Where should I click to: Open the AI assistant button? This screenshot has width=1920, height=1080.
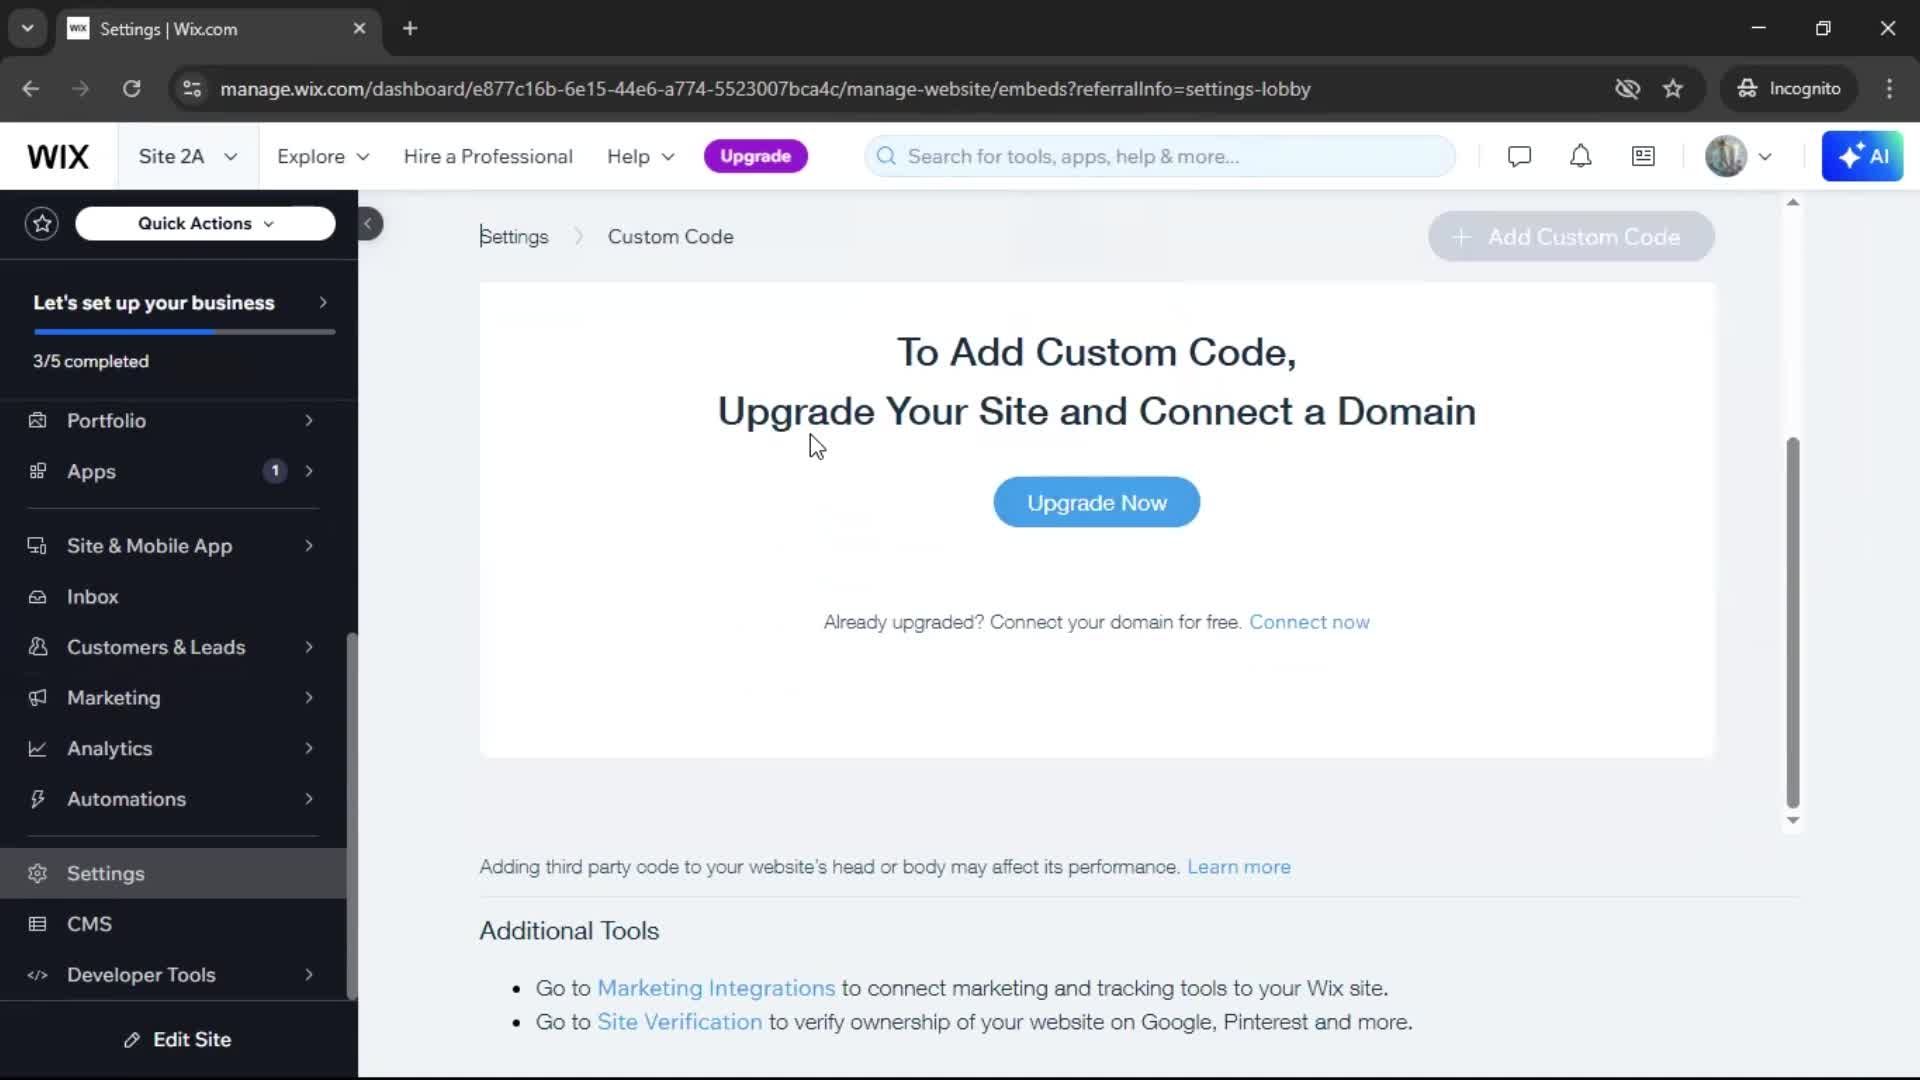pos(1862,157)
